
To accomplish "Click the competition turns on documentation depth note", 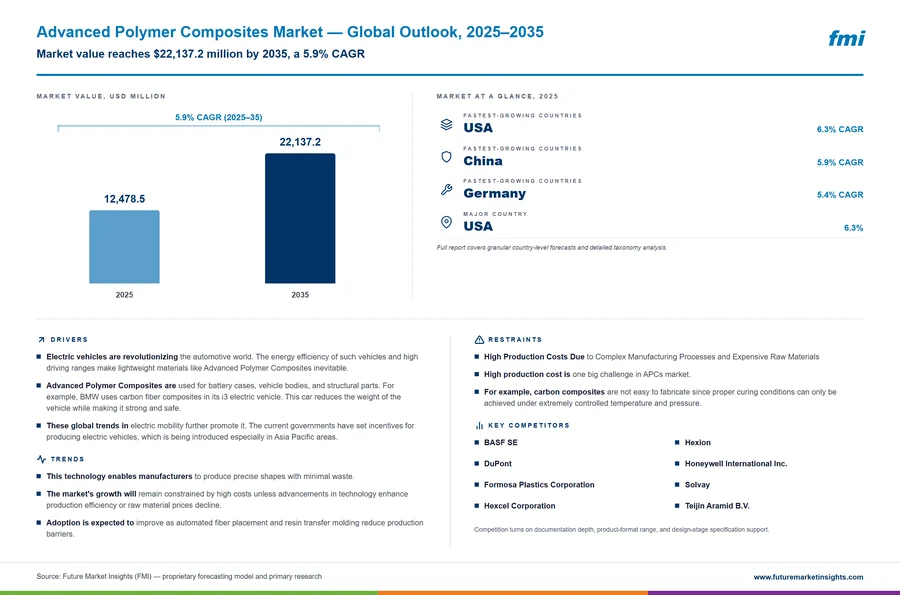I will coord(621,530).
